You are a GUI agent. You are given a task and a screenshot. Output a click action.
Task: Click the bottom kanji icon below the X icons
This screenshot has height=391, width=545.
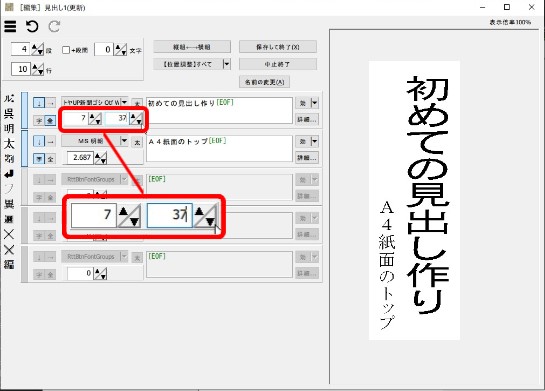(9, 264)
